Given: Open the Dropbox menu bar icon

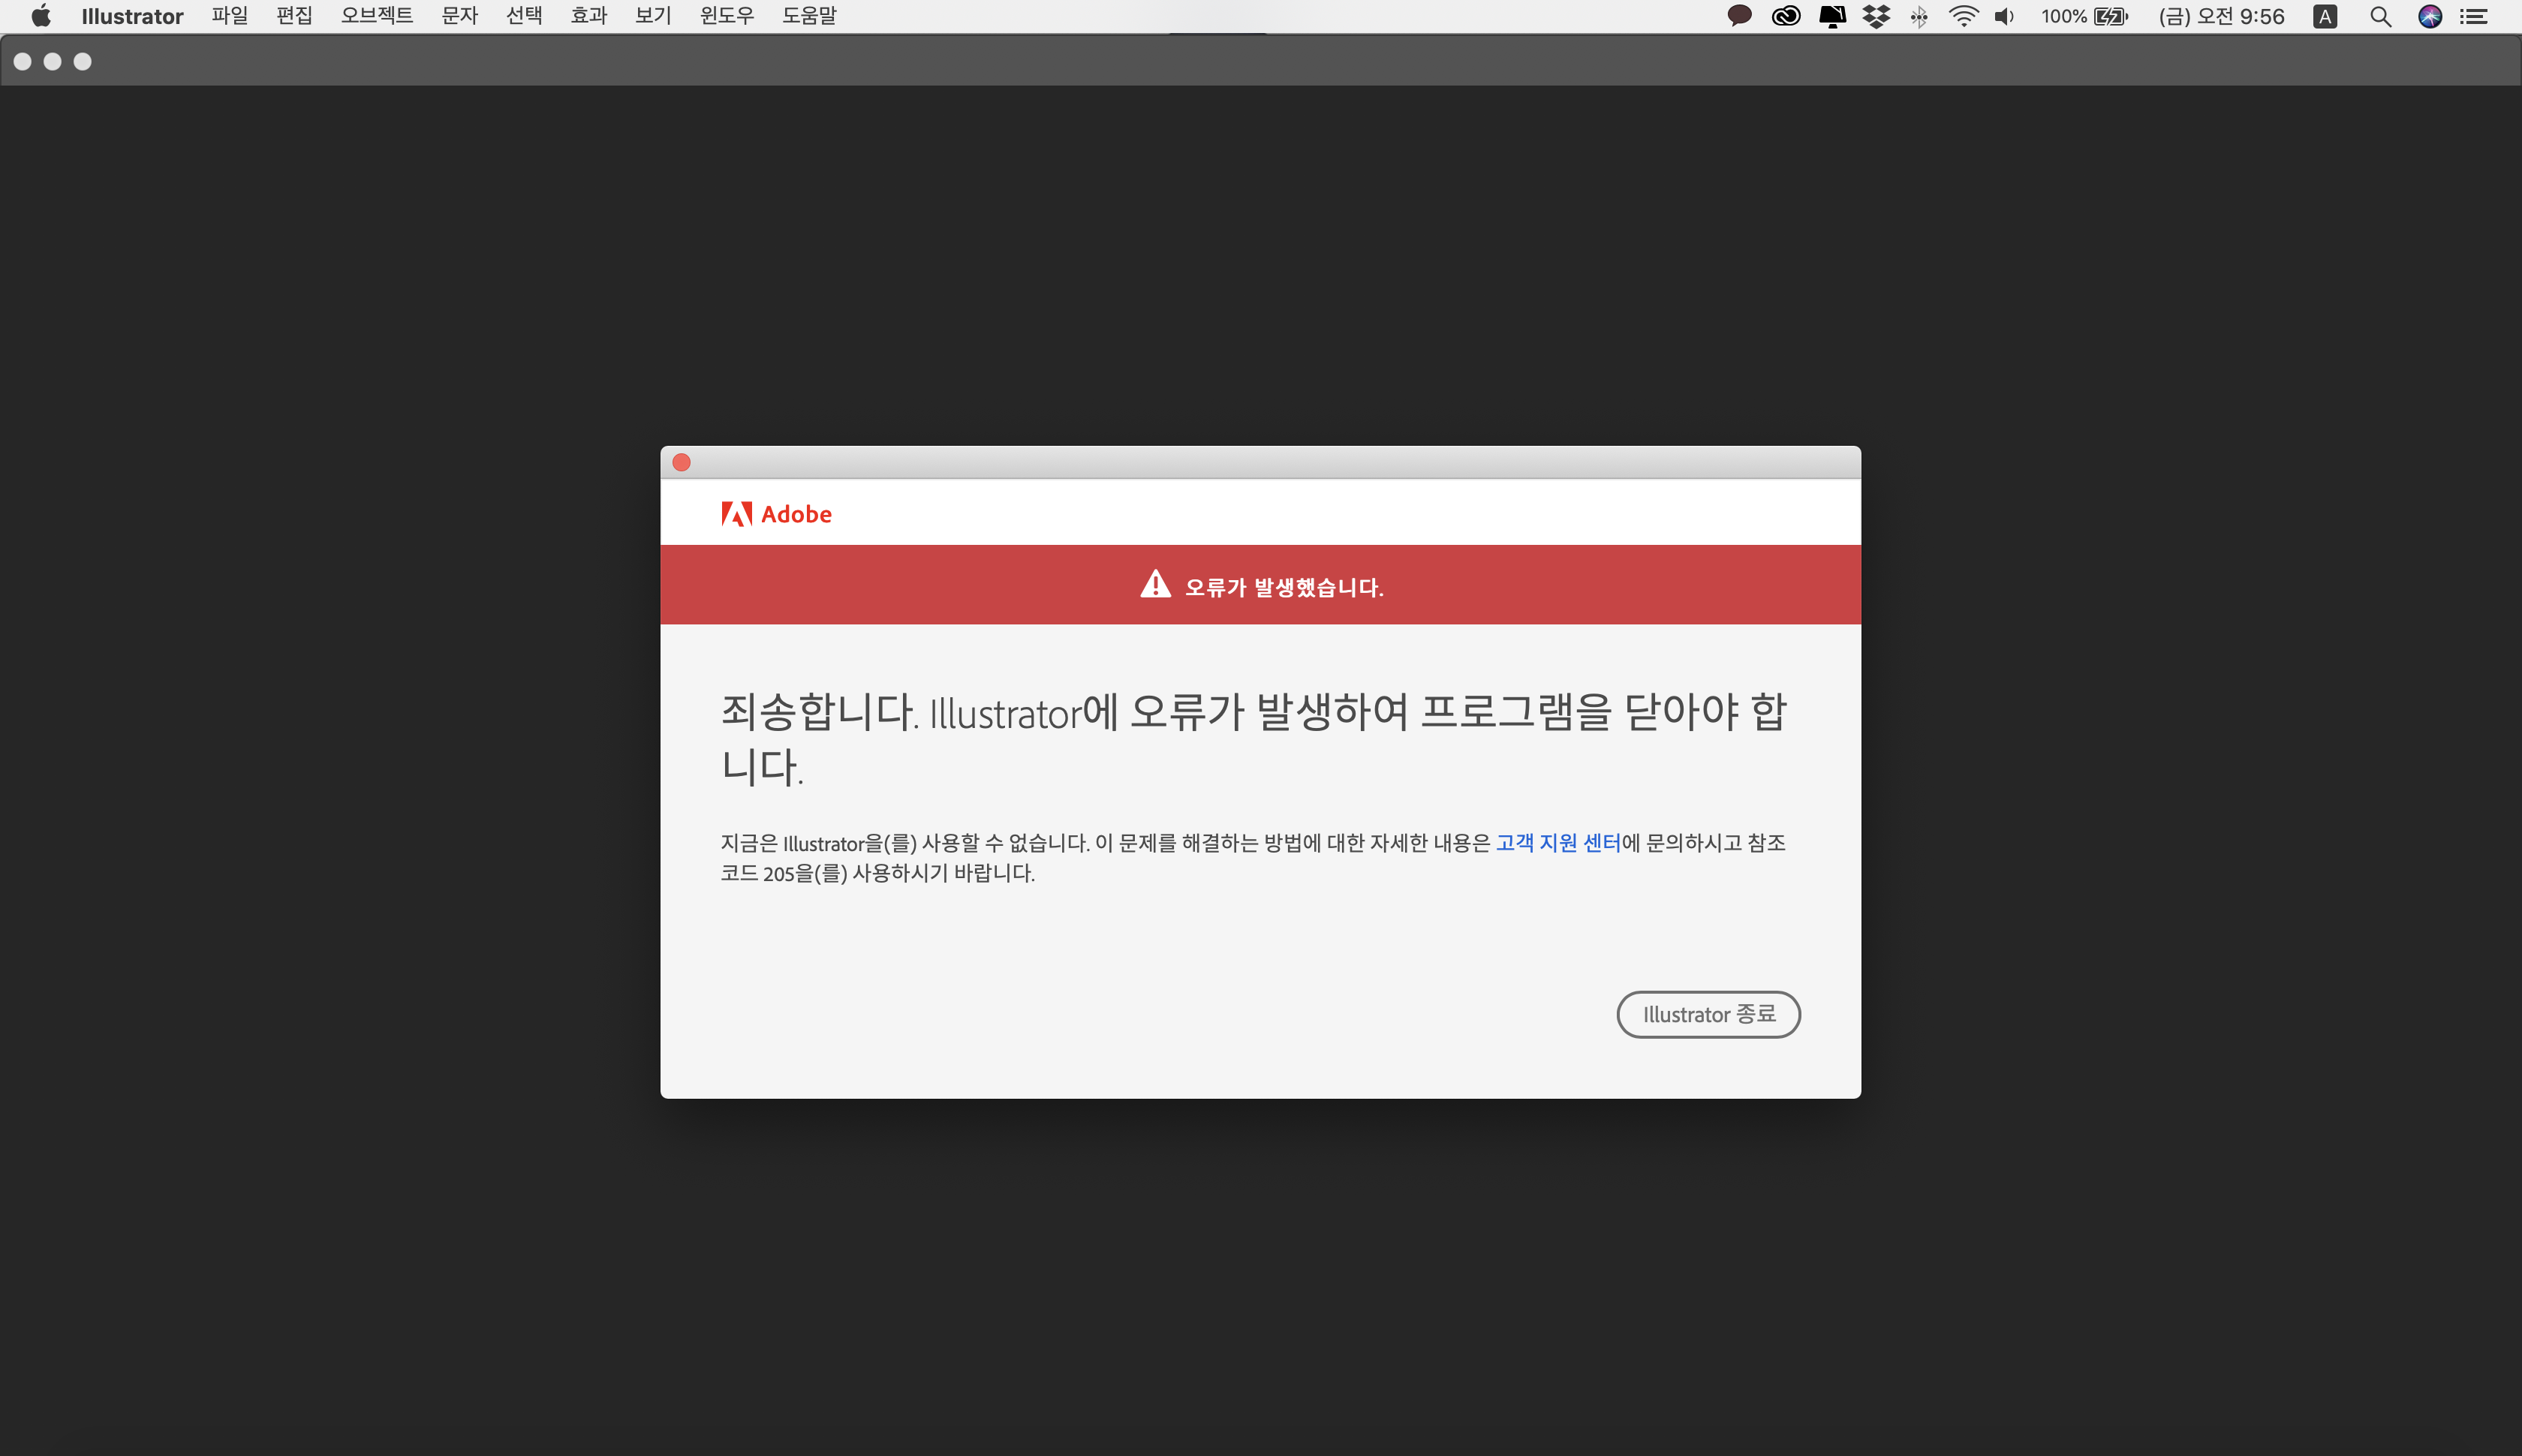Looking at the screenshot, I should 1876,16.
